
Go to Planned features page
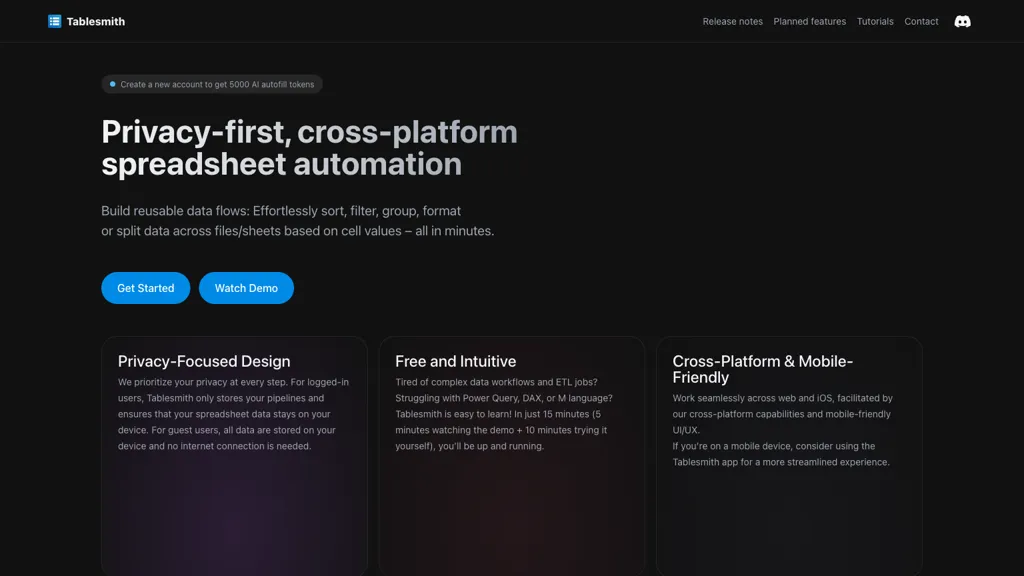click(809, 22)
